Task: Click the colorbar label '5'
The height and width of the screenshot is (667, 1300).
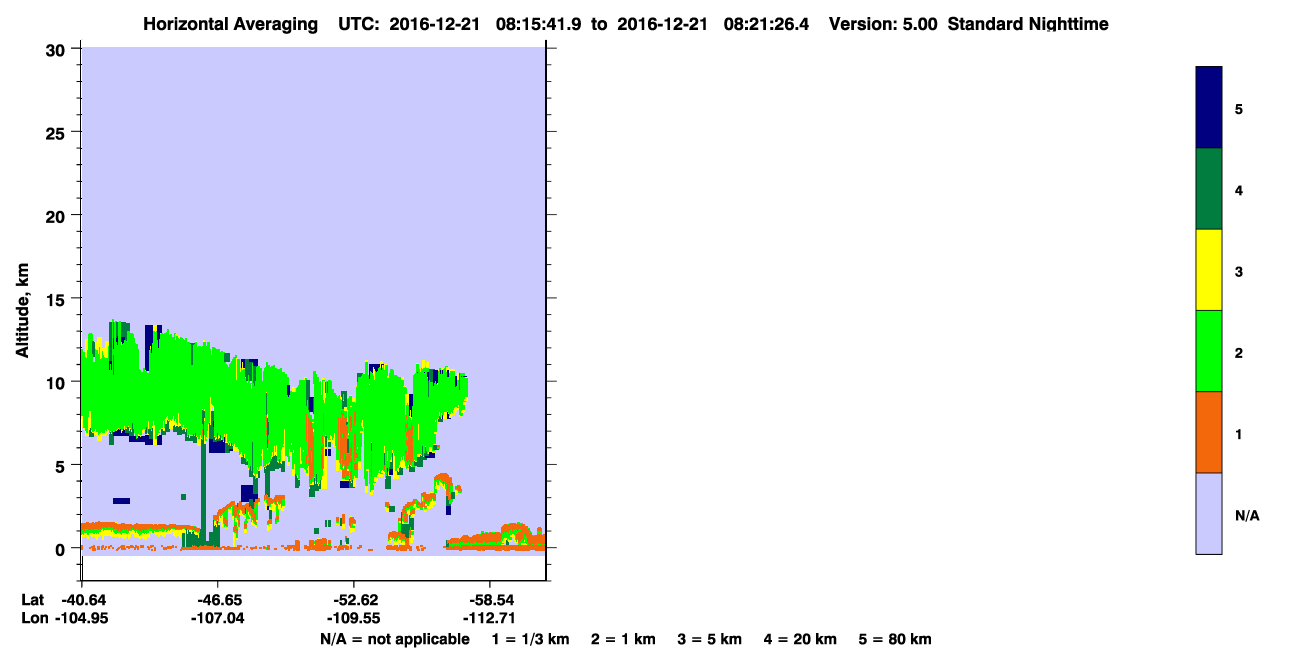Action: (x=1239, y=109)
